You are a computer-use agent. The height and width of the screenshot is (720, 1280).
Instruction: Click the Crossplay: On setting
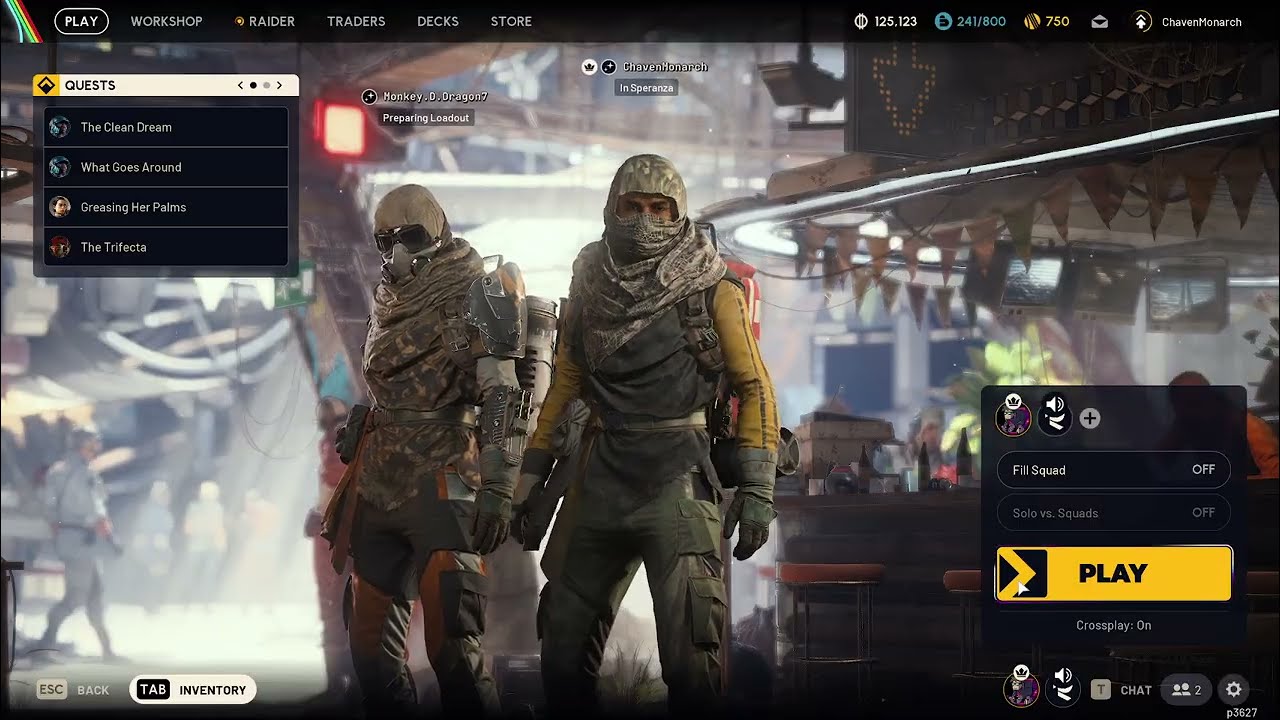(x=1114, y=625)
